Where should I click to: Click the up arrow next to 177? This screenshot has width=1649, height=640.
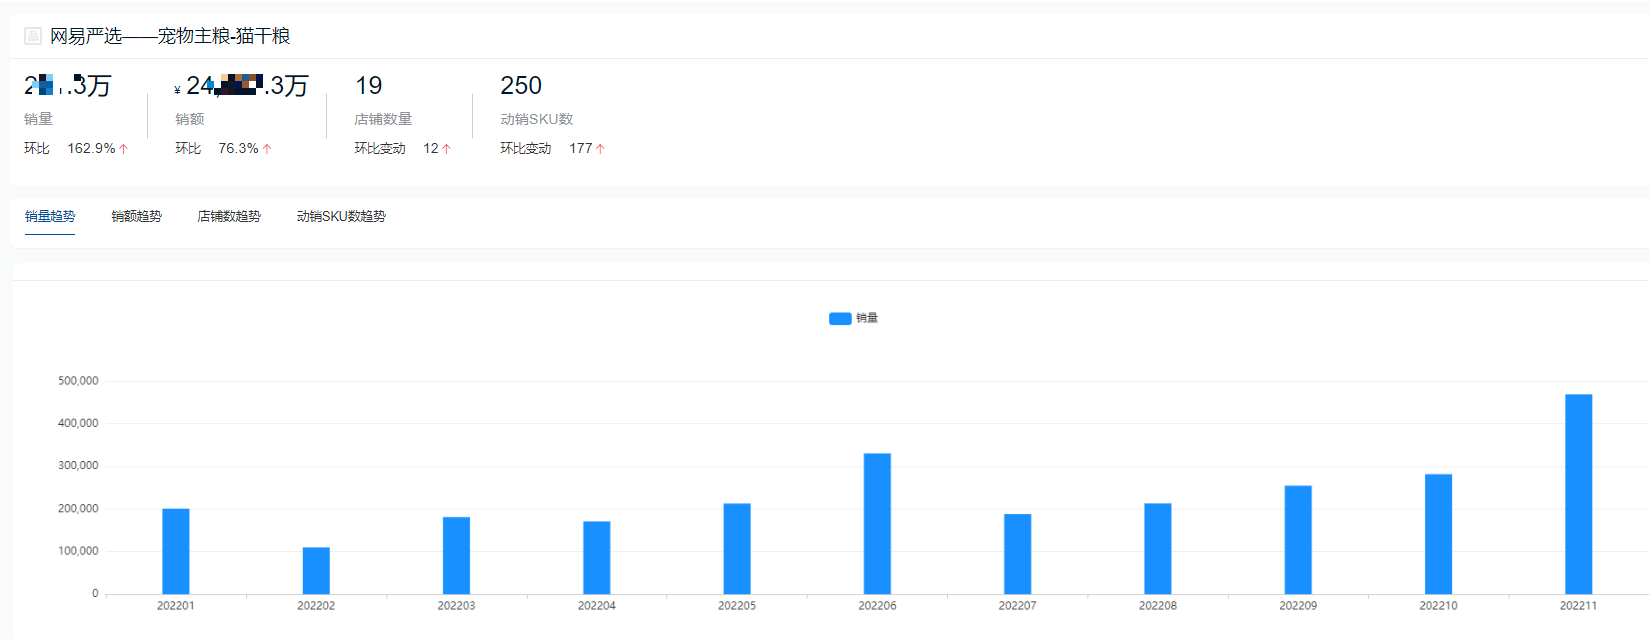600,149
